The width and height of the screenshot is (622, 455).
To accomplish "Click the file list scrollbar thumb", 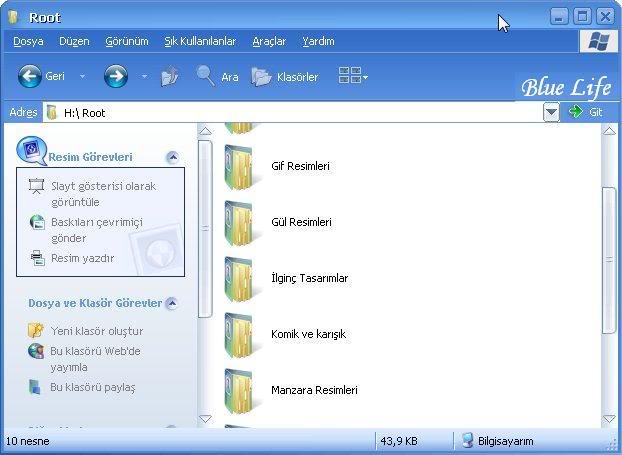I will [609, 260].
